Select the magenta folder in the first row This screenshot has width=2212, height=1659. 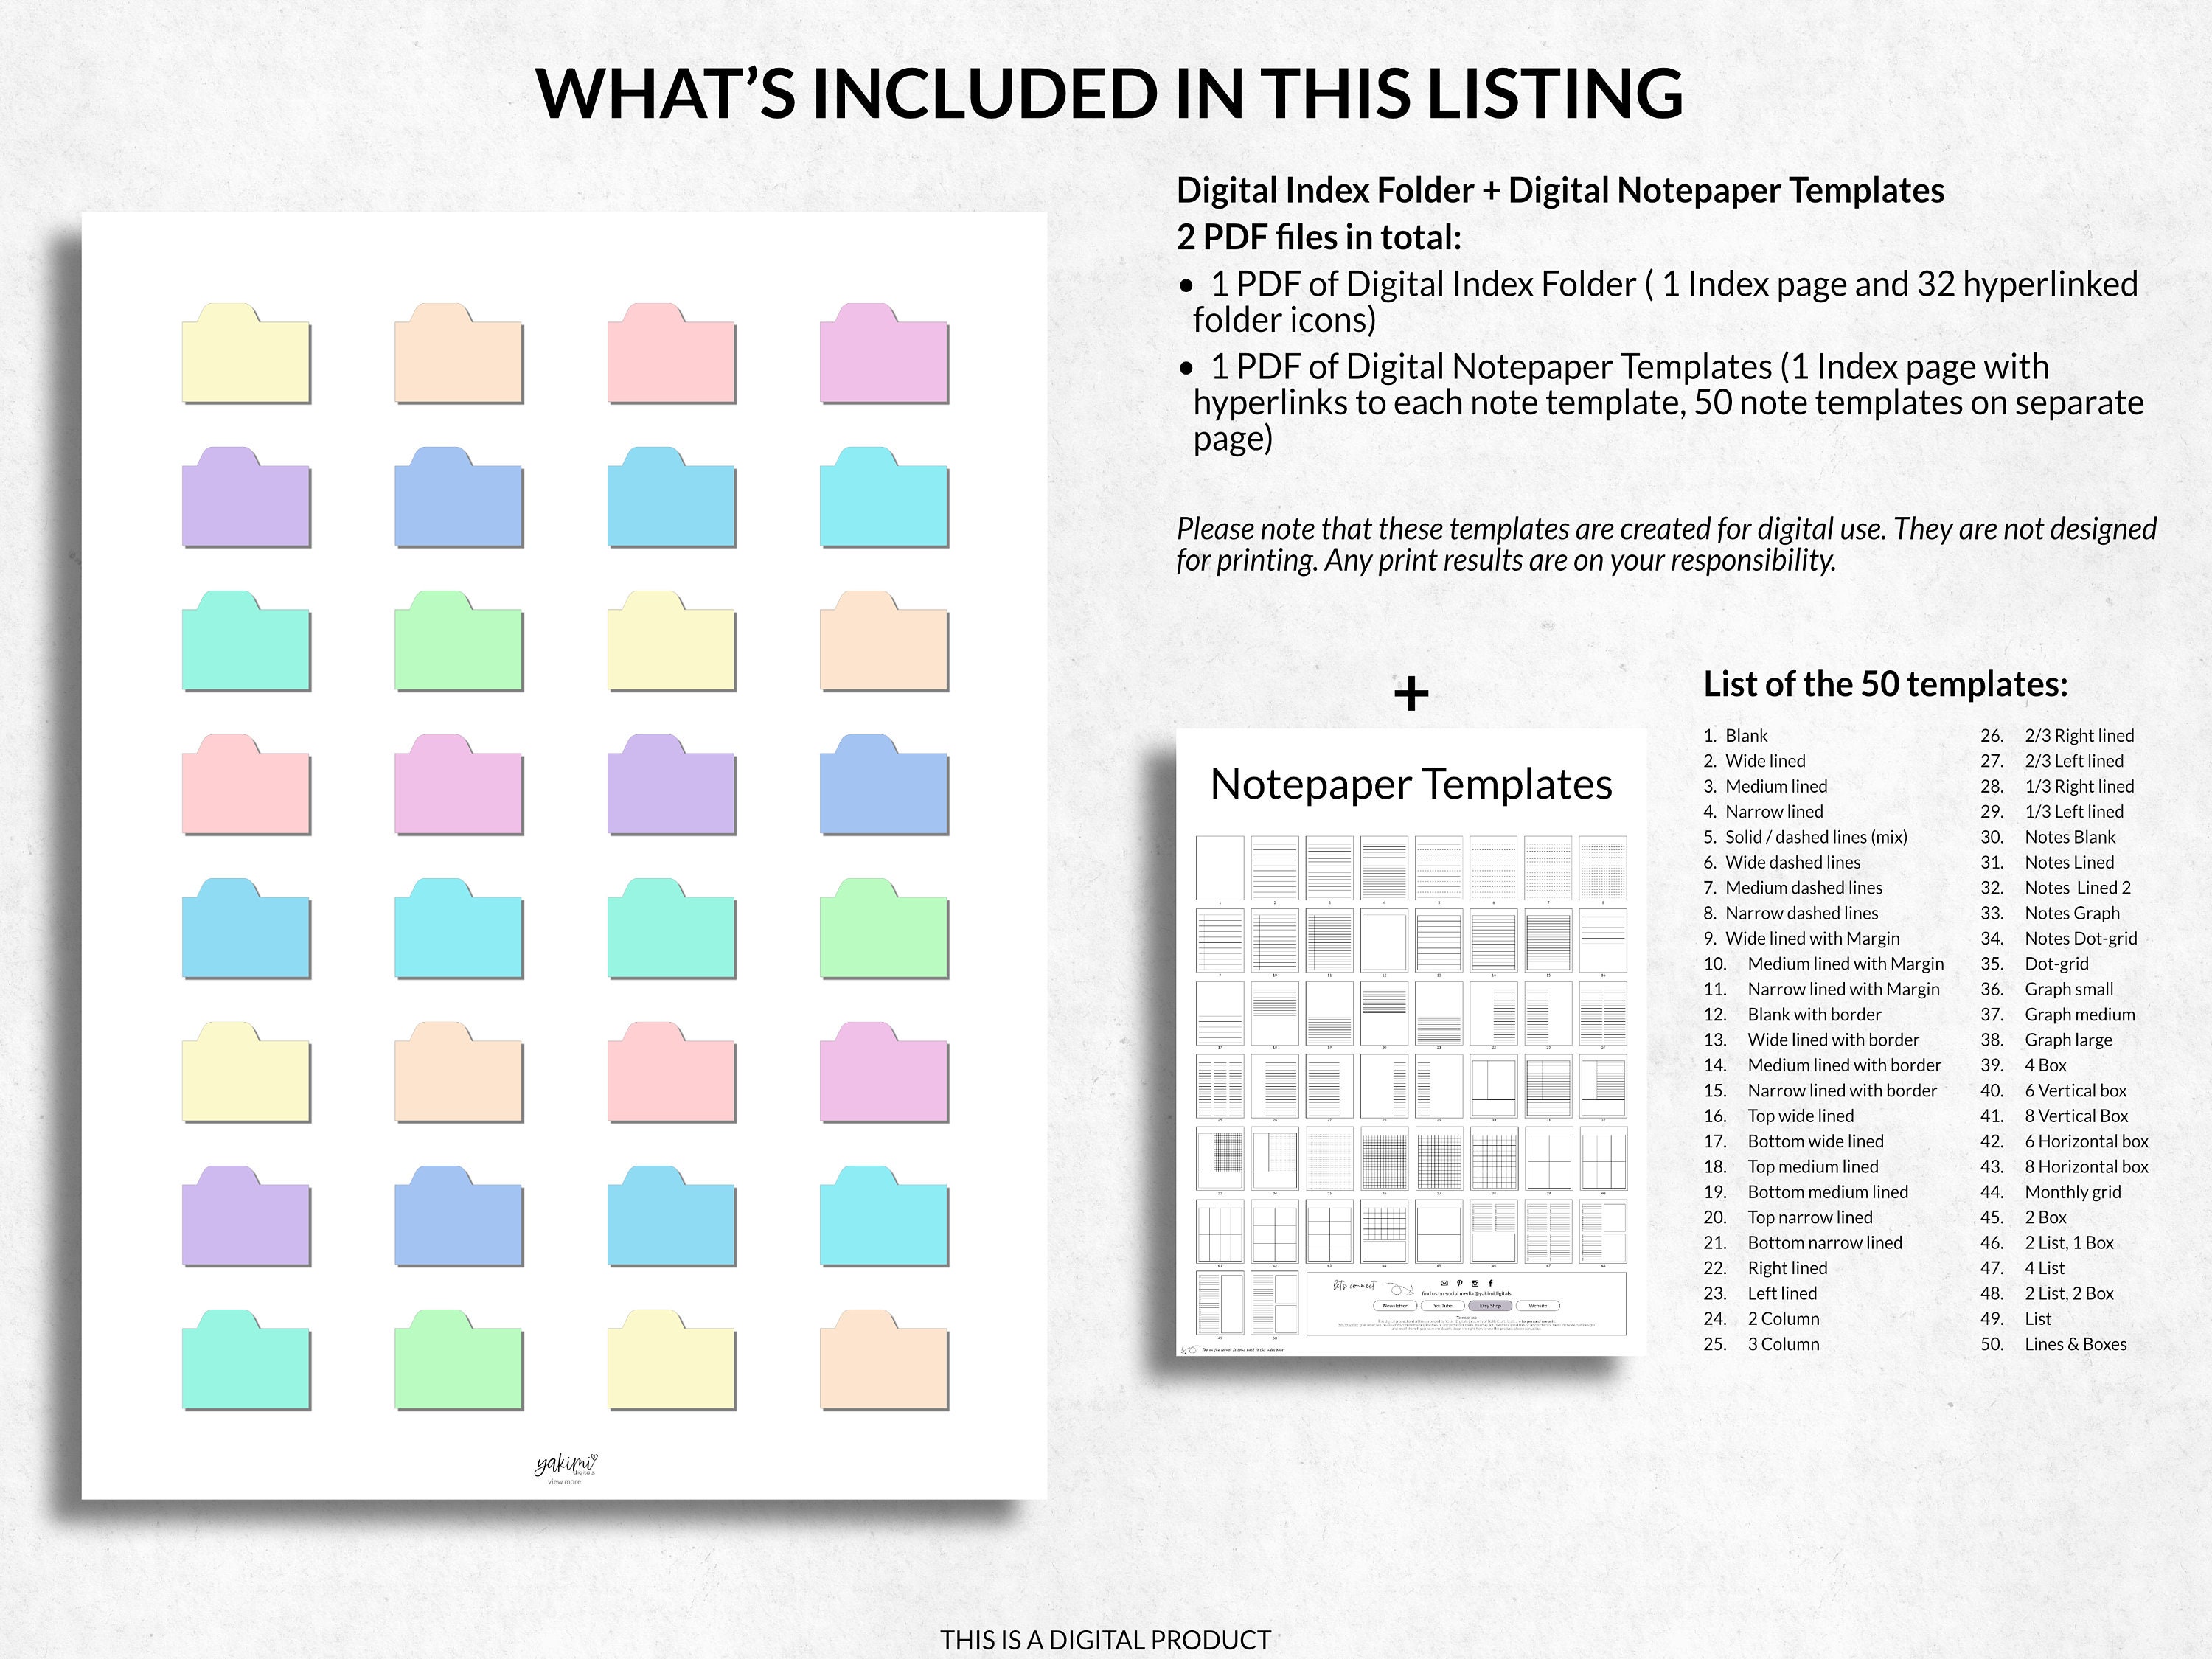click(884, 353)
